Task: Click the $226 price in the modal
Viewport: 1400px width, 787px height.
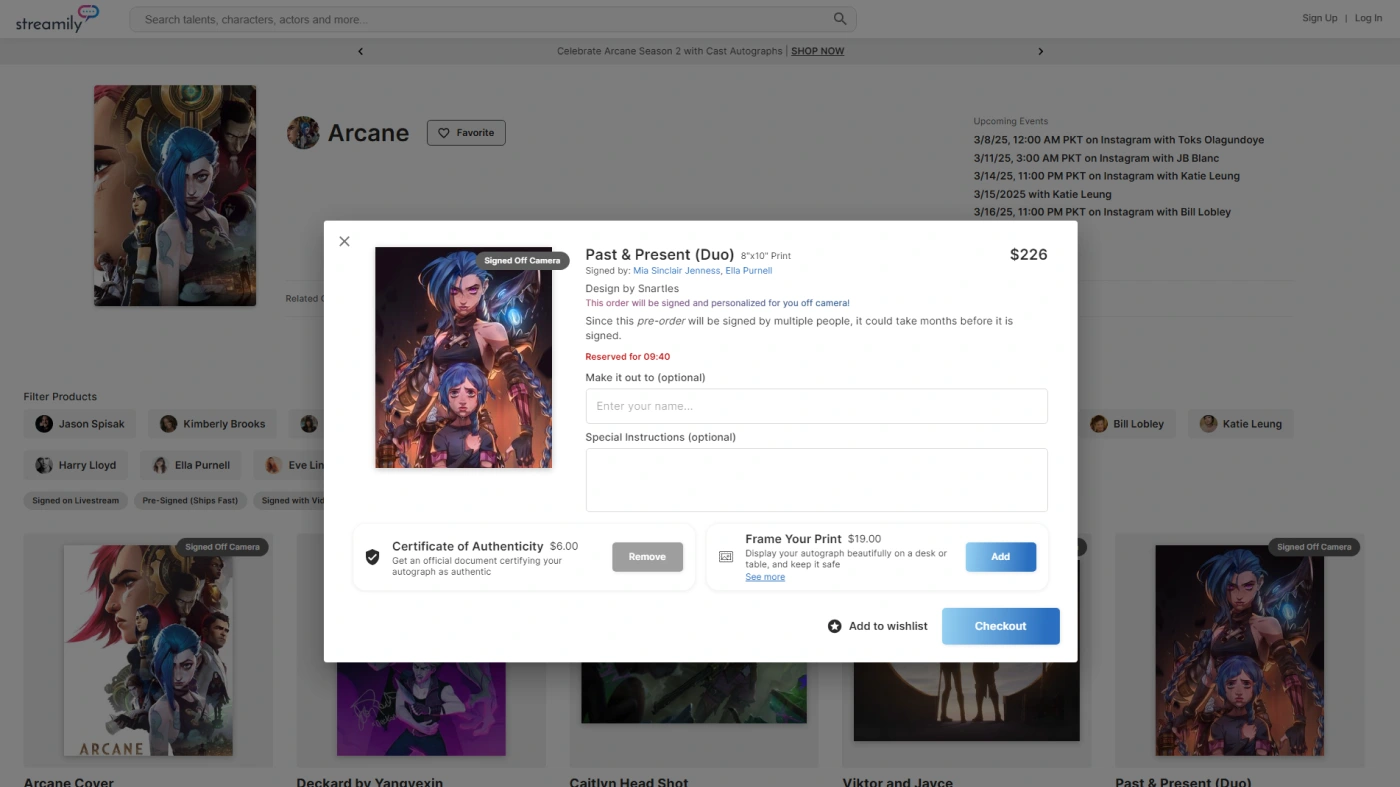Action: tap(1028, 255)
